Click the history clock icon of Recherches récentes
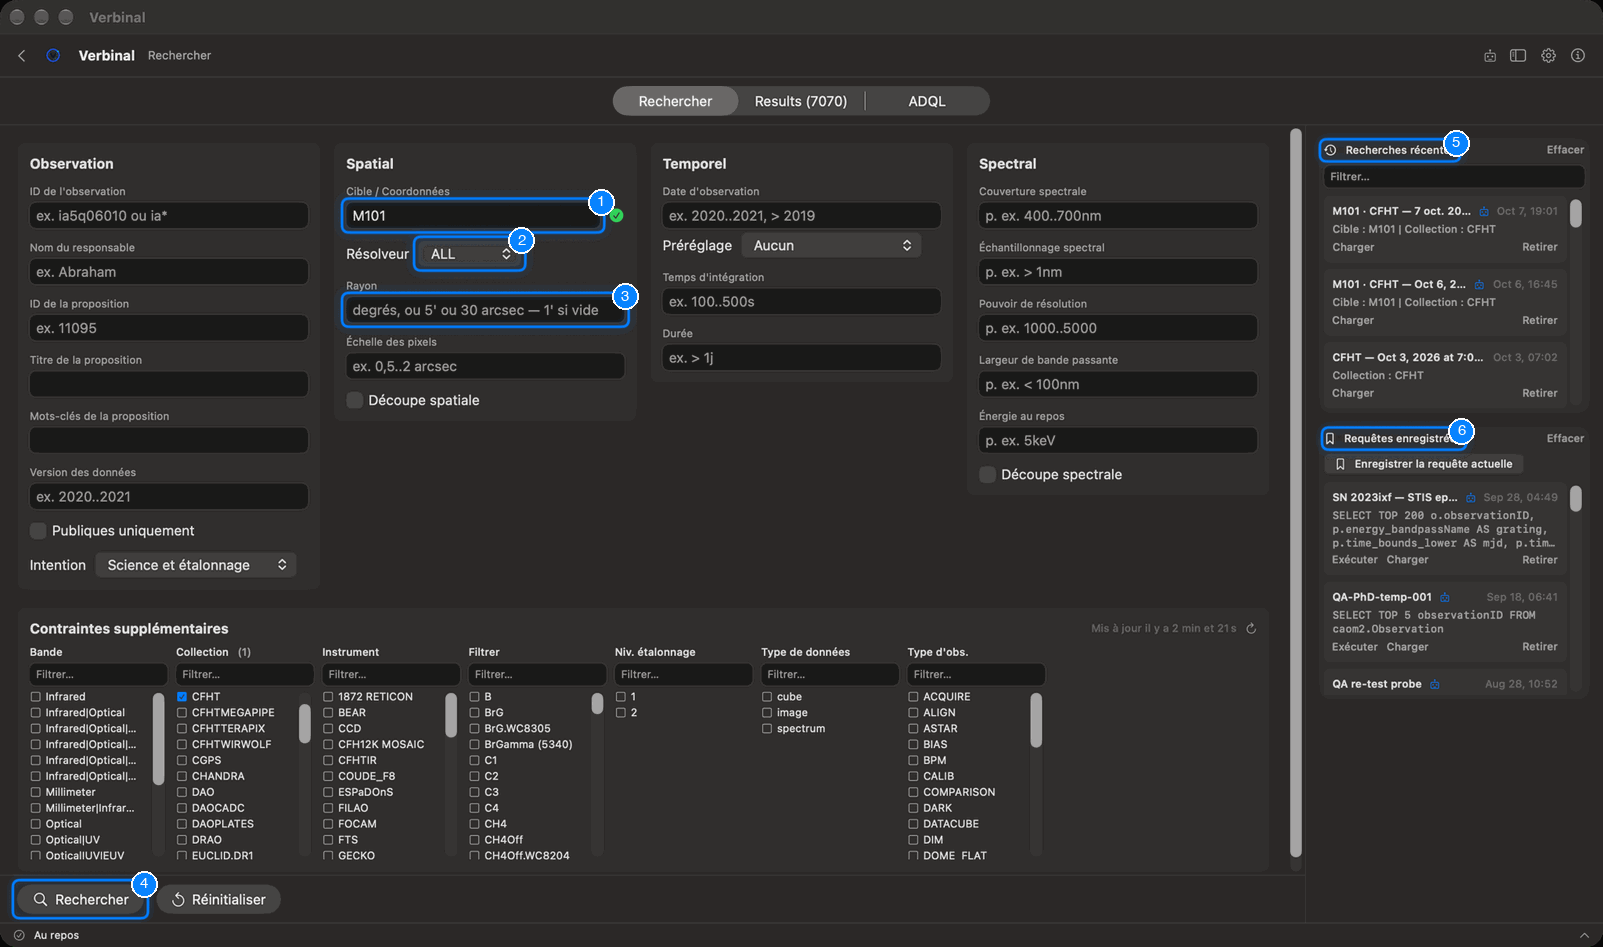This screenshot has height=947, width=1603. point(1331,150)
